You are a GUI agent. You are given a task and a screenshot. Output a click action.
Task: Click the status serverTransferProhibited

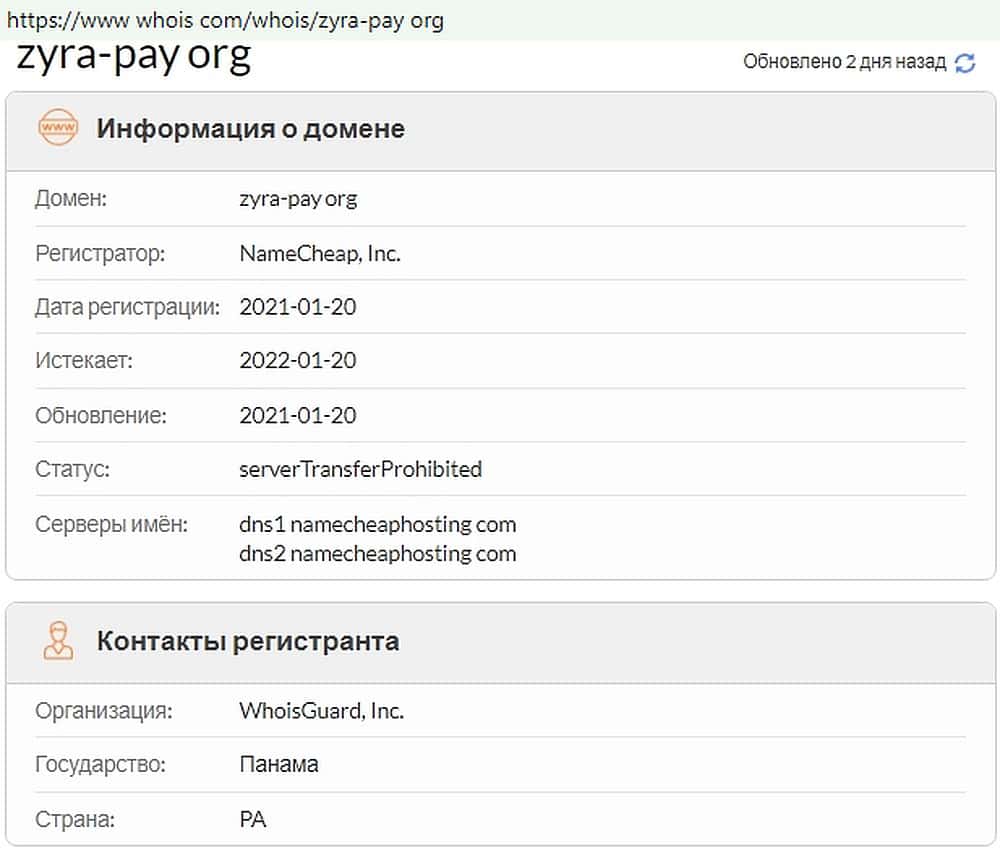tap(361, 468)
